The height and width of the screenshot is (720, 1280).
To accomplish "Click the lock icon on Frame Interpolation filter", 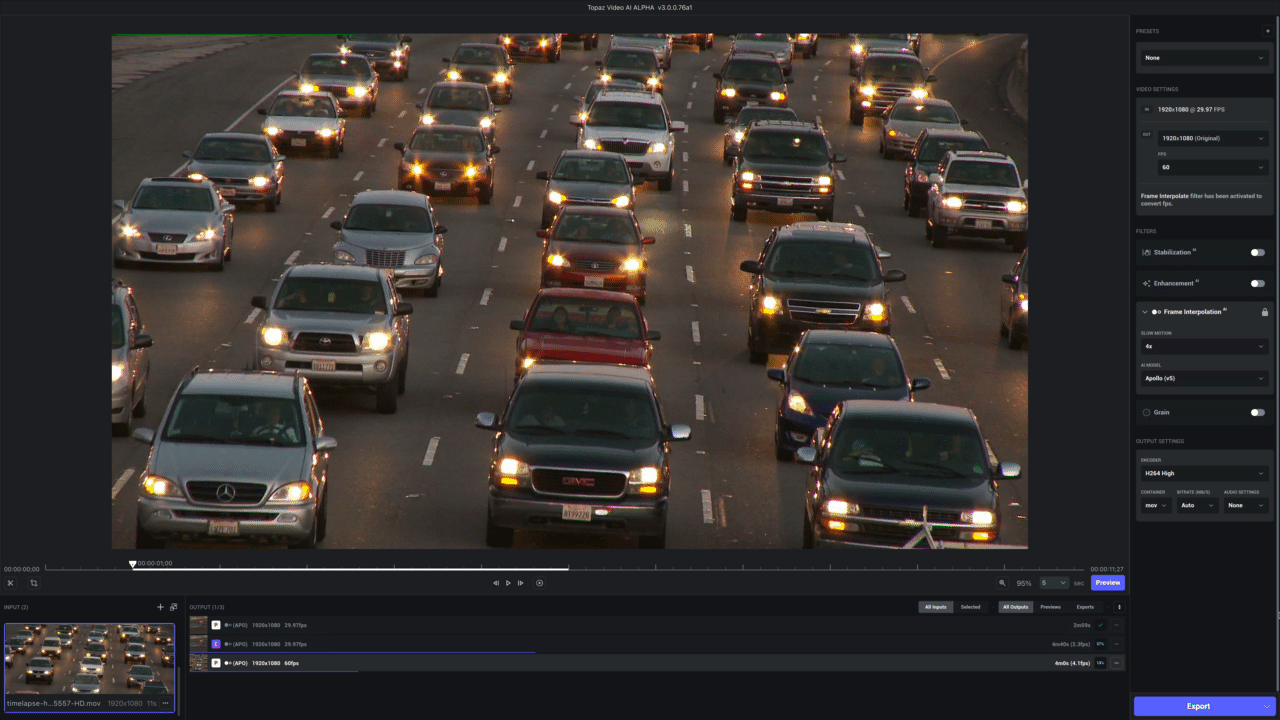I will point(1266,311).
